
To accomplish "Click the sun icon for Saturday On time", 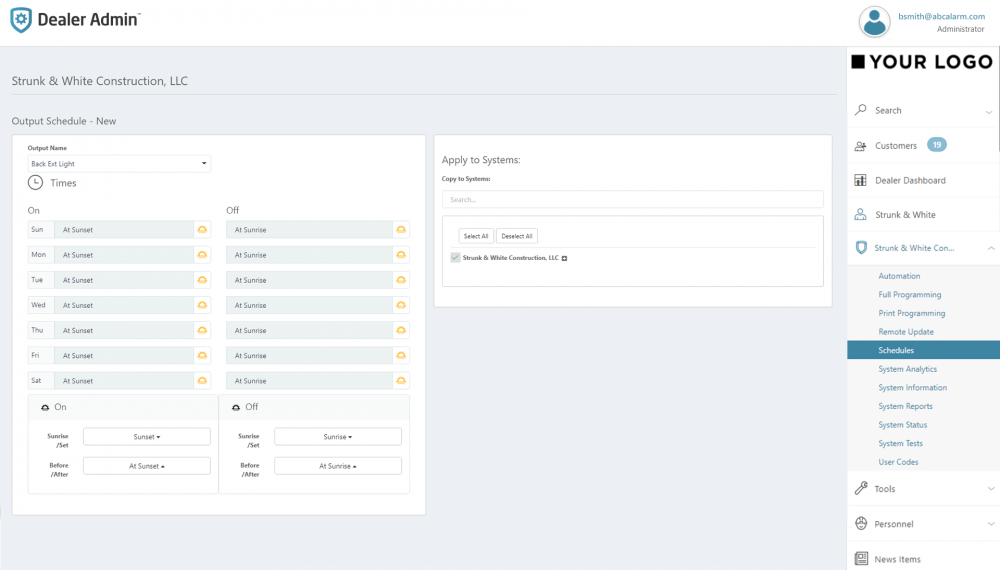I will tap(202, 381).
